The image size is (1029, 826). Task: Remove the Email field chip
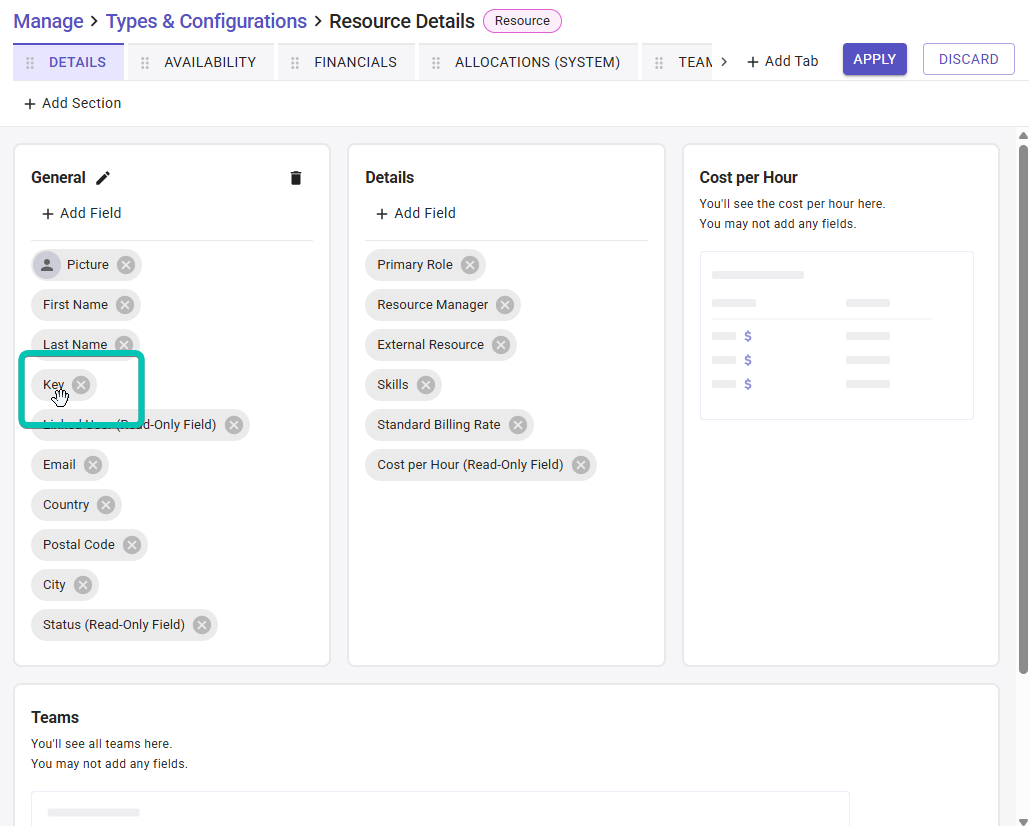point(93,465)
